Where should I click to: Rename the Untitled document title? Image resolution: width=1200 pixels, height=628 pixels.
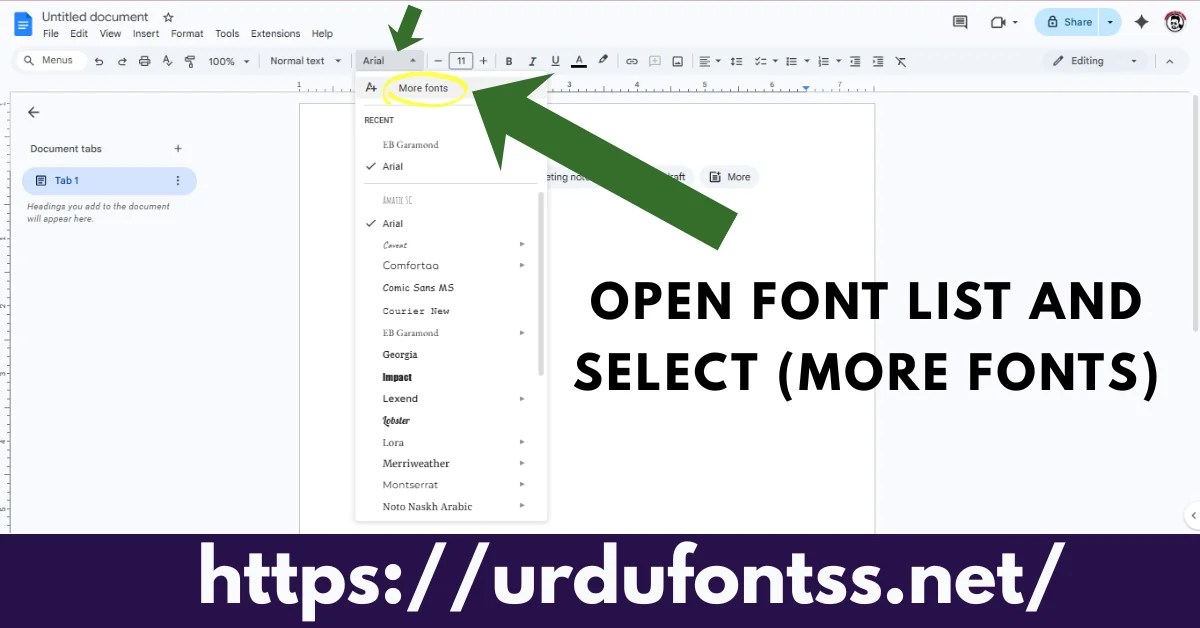(x=95, y=17)
